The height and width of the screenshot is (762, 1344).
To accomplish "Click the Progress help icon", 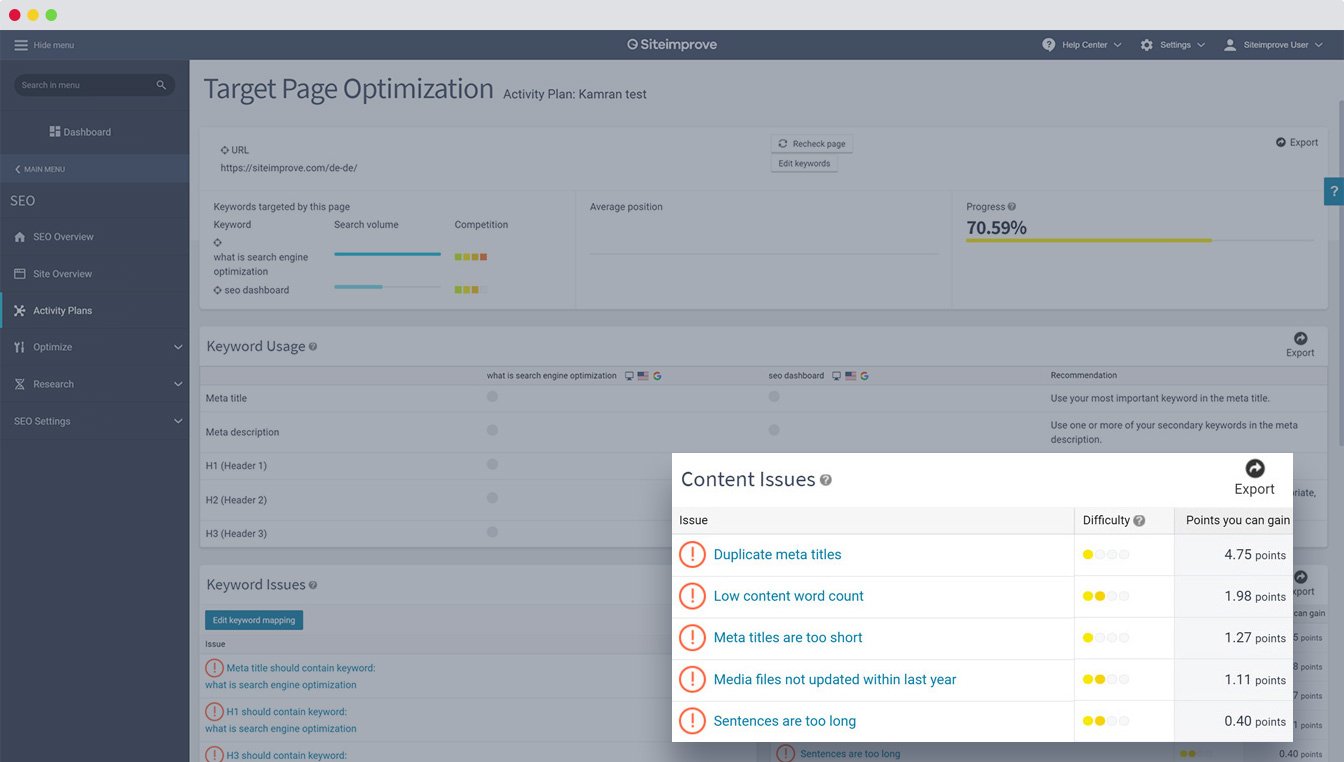I will [1012, 207].
